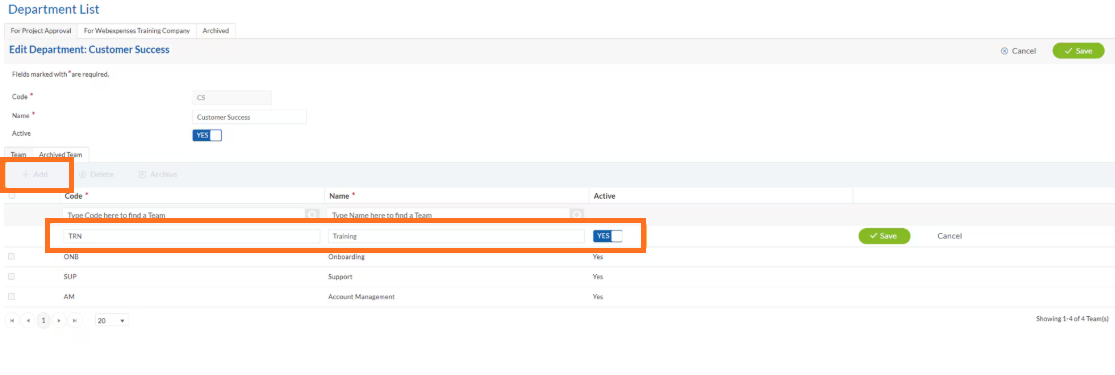The width and height of the screenshot is (1115, 375).
Task: Add a new team
Action: (x=35, y=174)
